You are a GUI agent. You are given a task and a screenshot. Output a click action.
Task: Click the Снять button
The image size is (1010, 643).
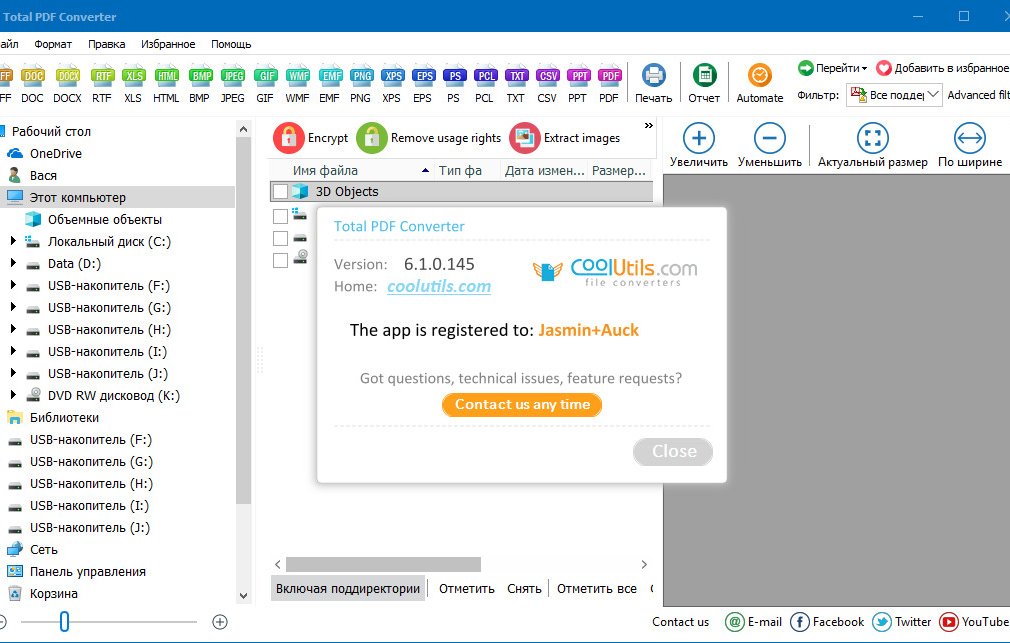click(524, 588)
